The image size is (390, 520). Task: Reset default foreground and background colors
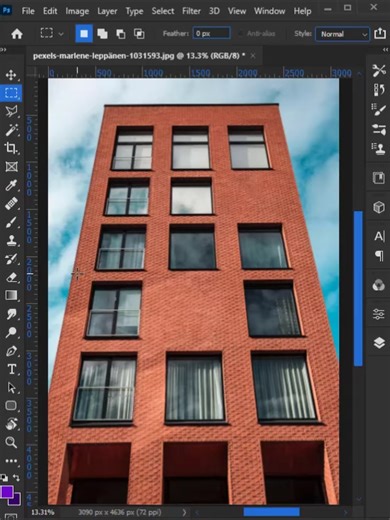[x=4, y=477]
